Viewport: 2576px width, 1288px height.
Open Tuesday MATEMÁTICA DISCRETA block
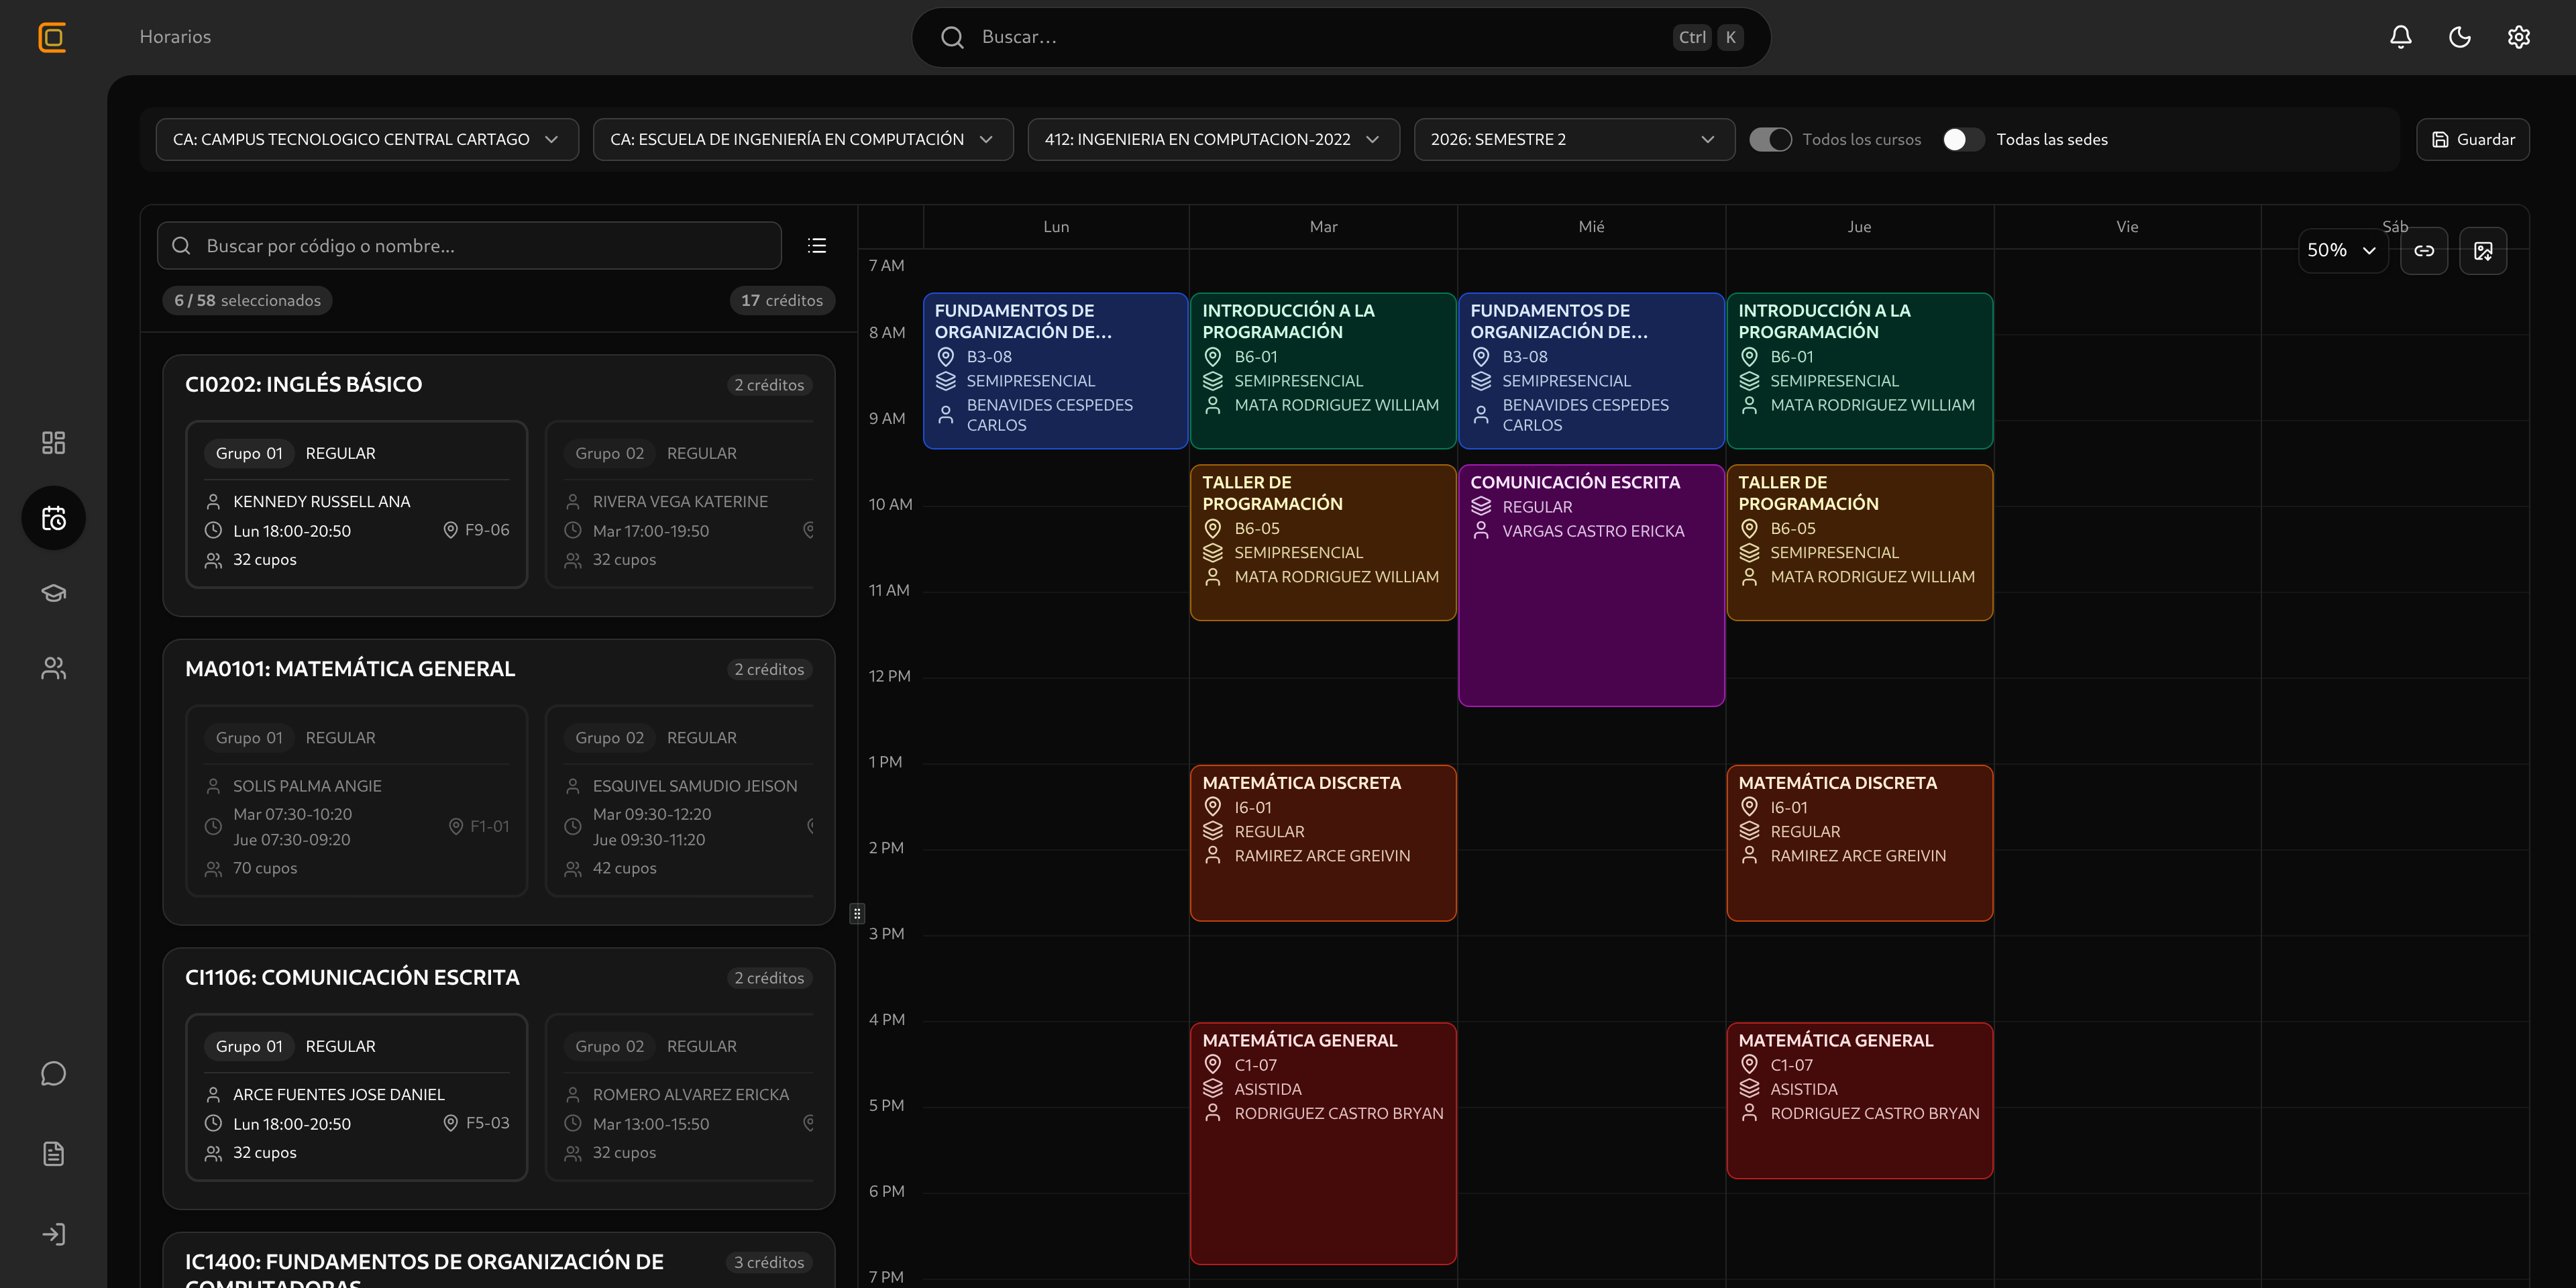(x=1323, y=843)
